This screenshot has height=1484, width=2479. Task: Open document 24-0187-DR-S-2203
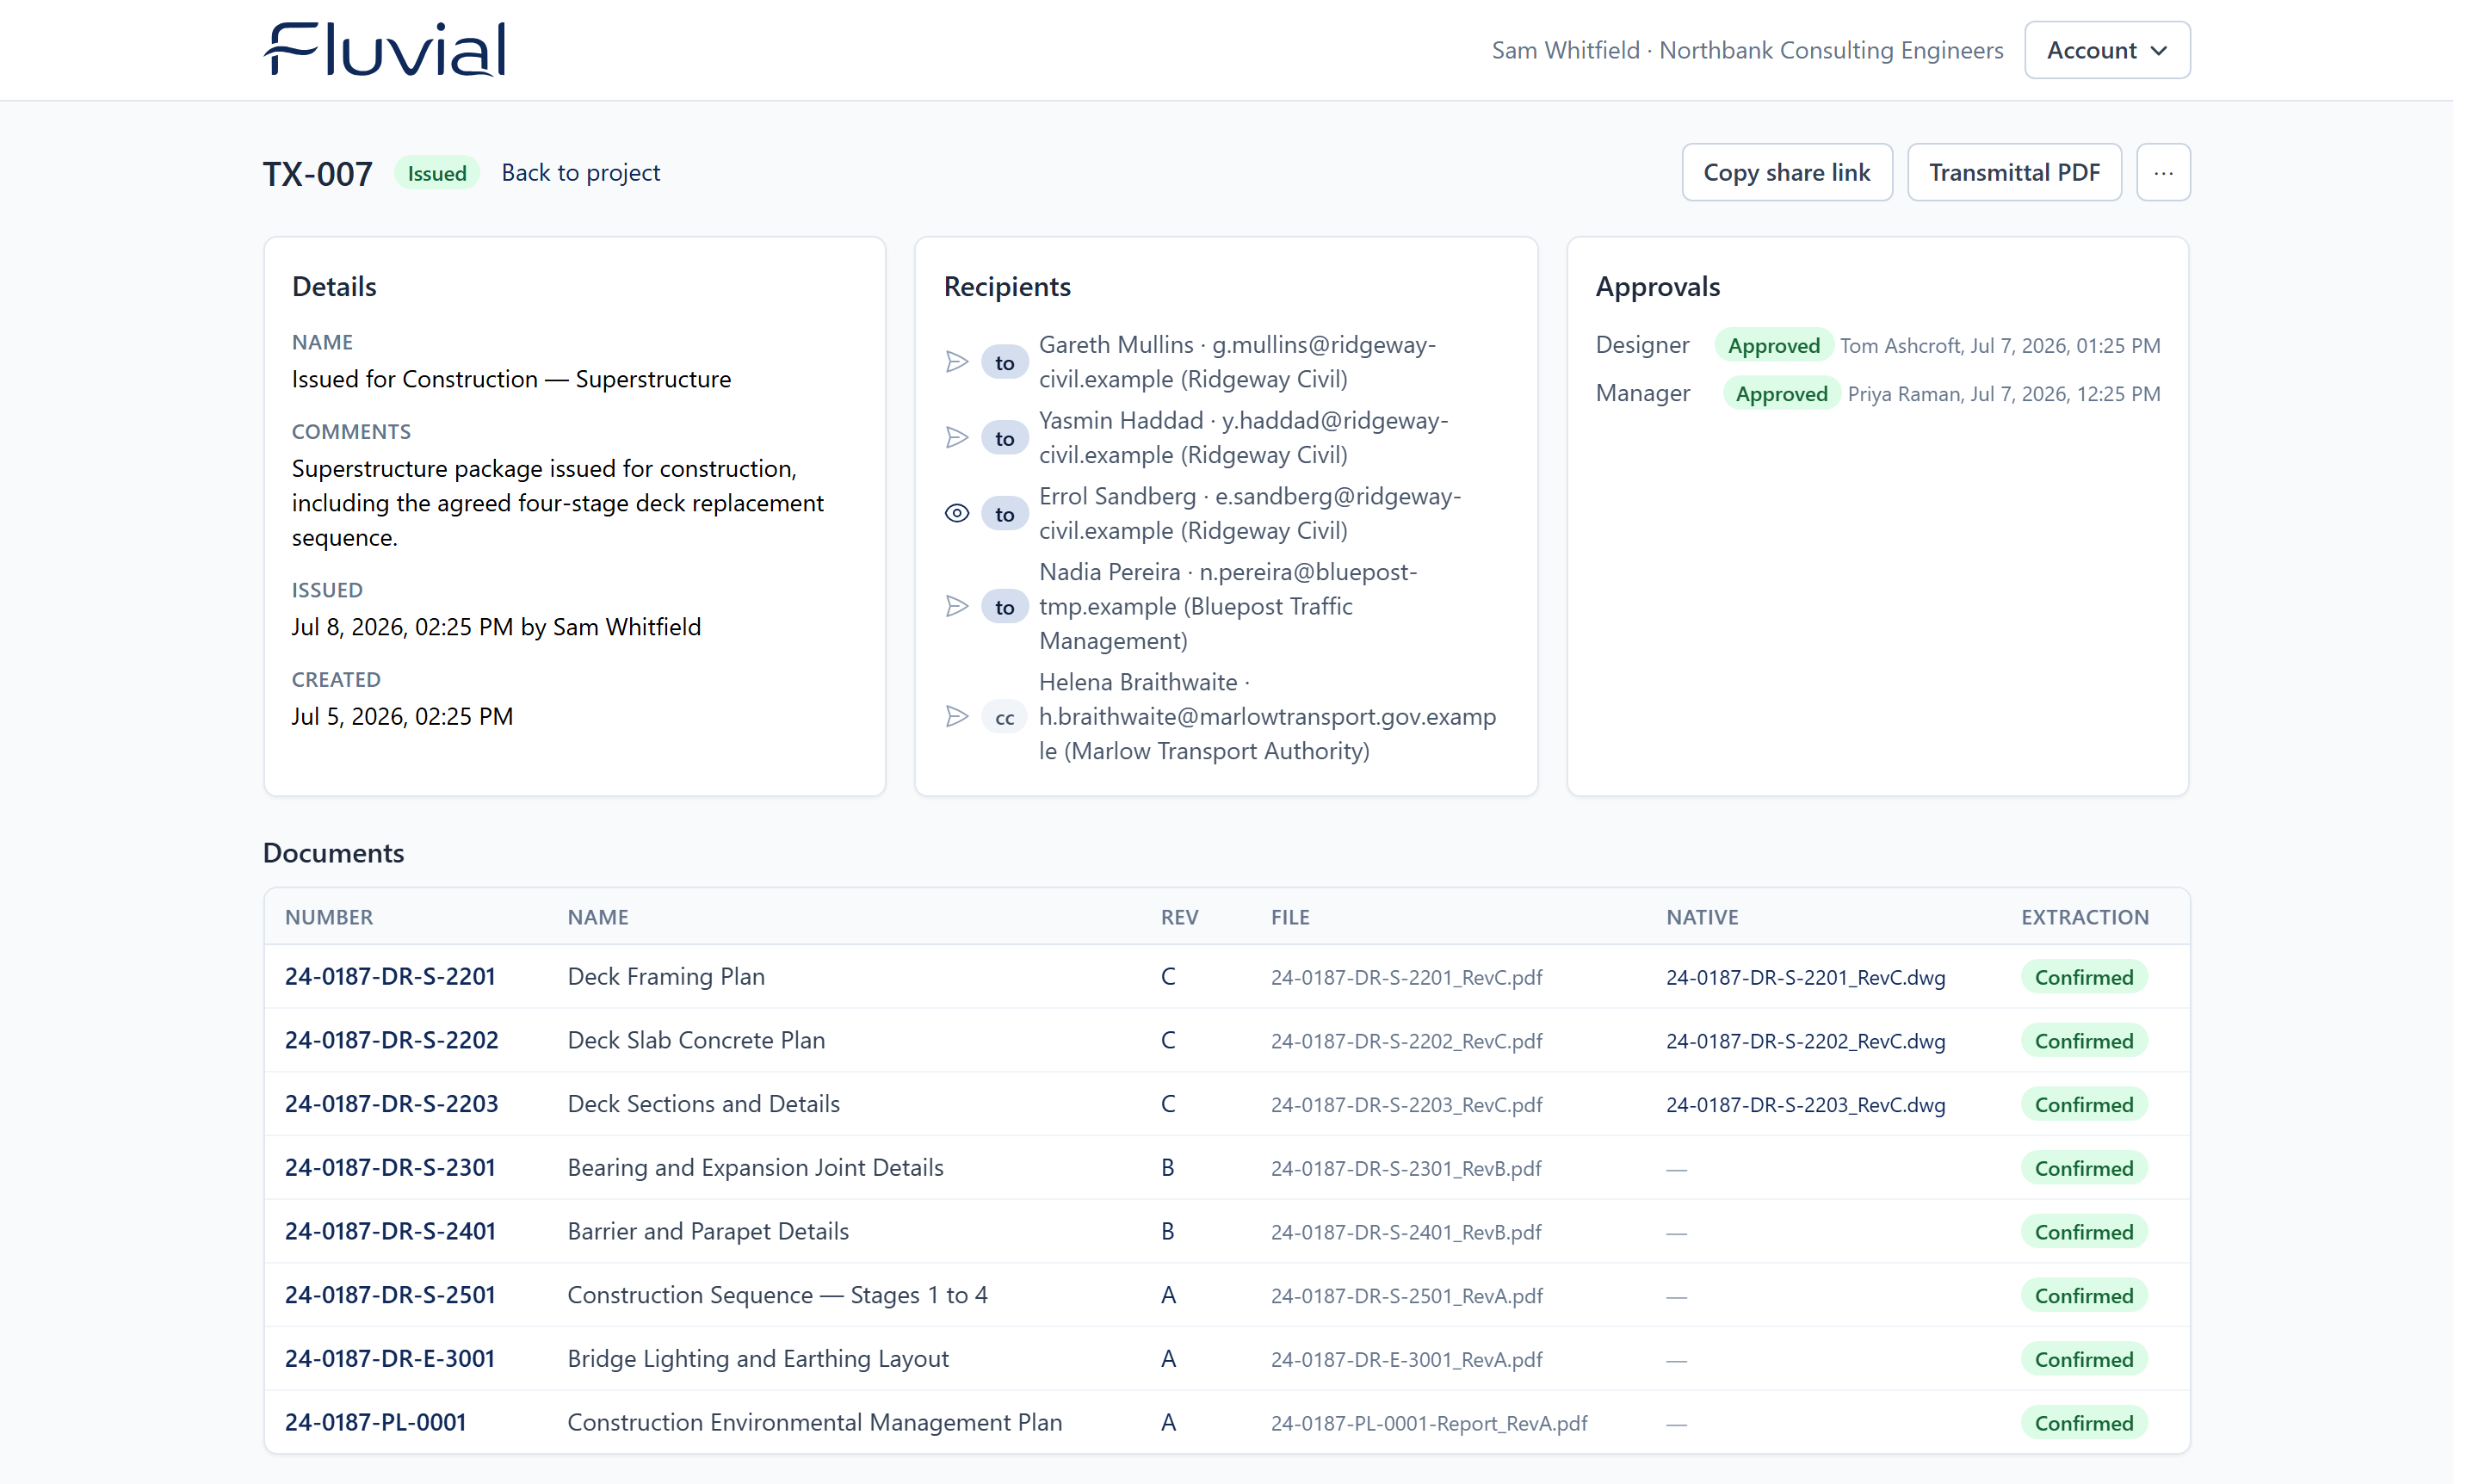pyautogui.click(x=392, y=1104)
